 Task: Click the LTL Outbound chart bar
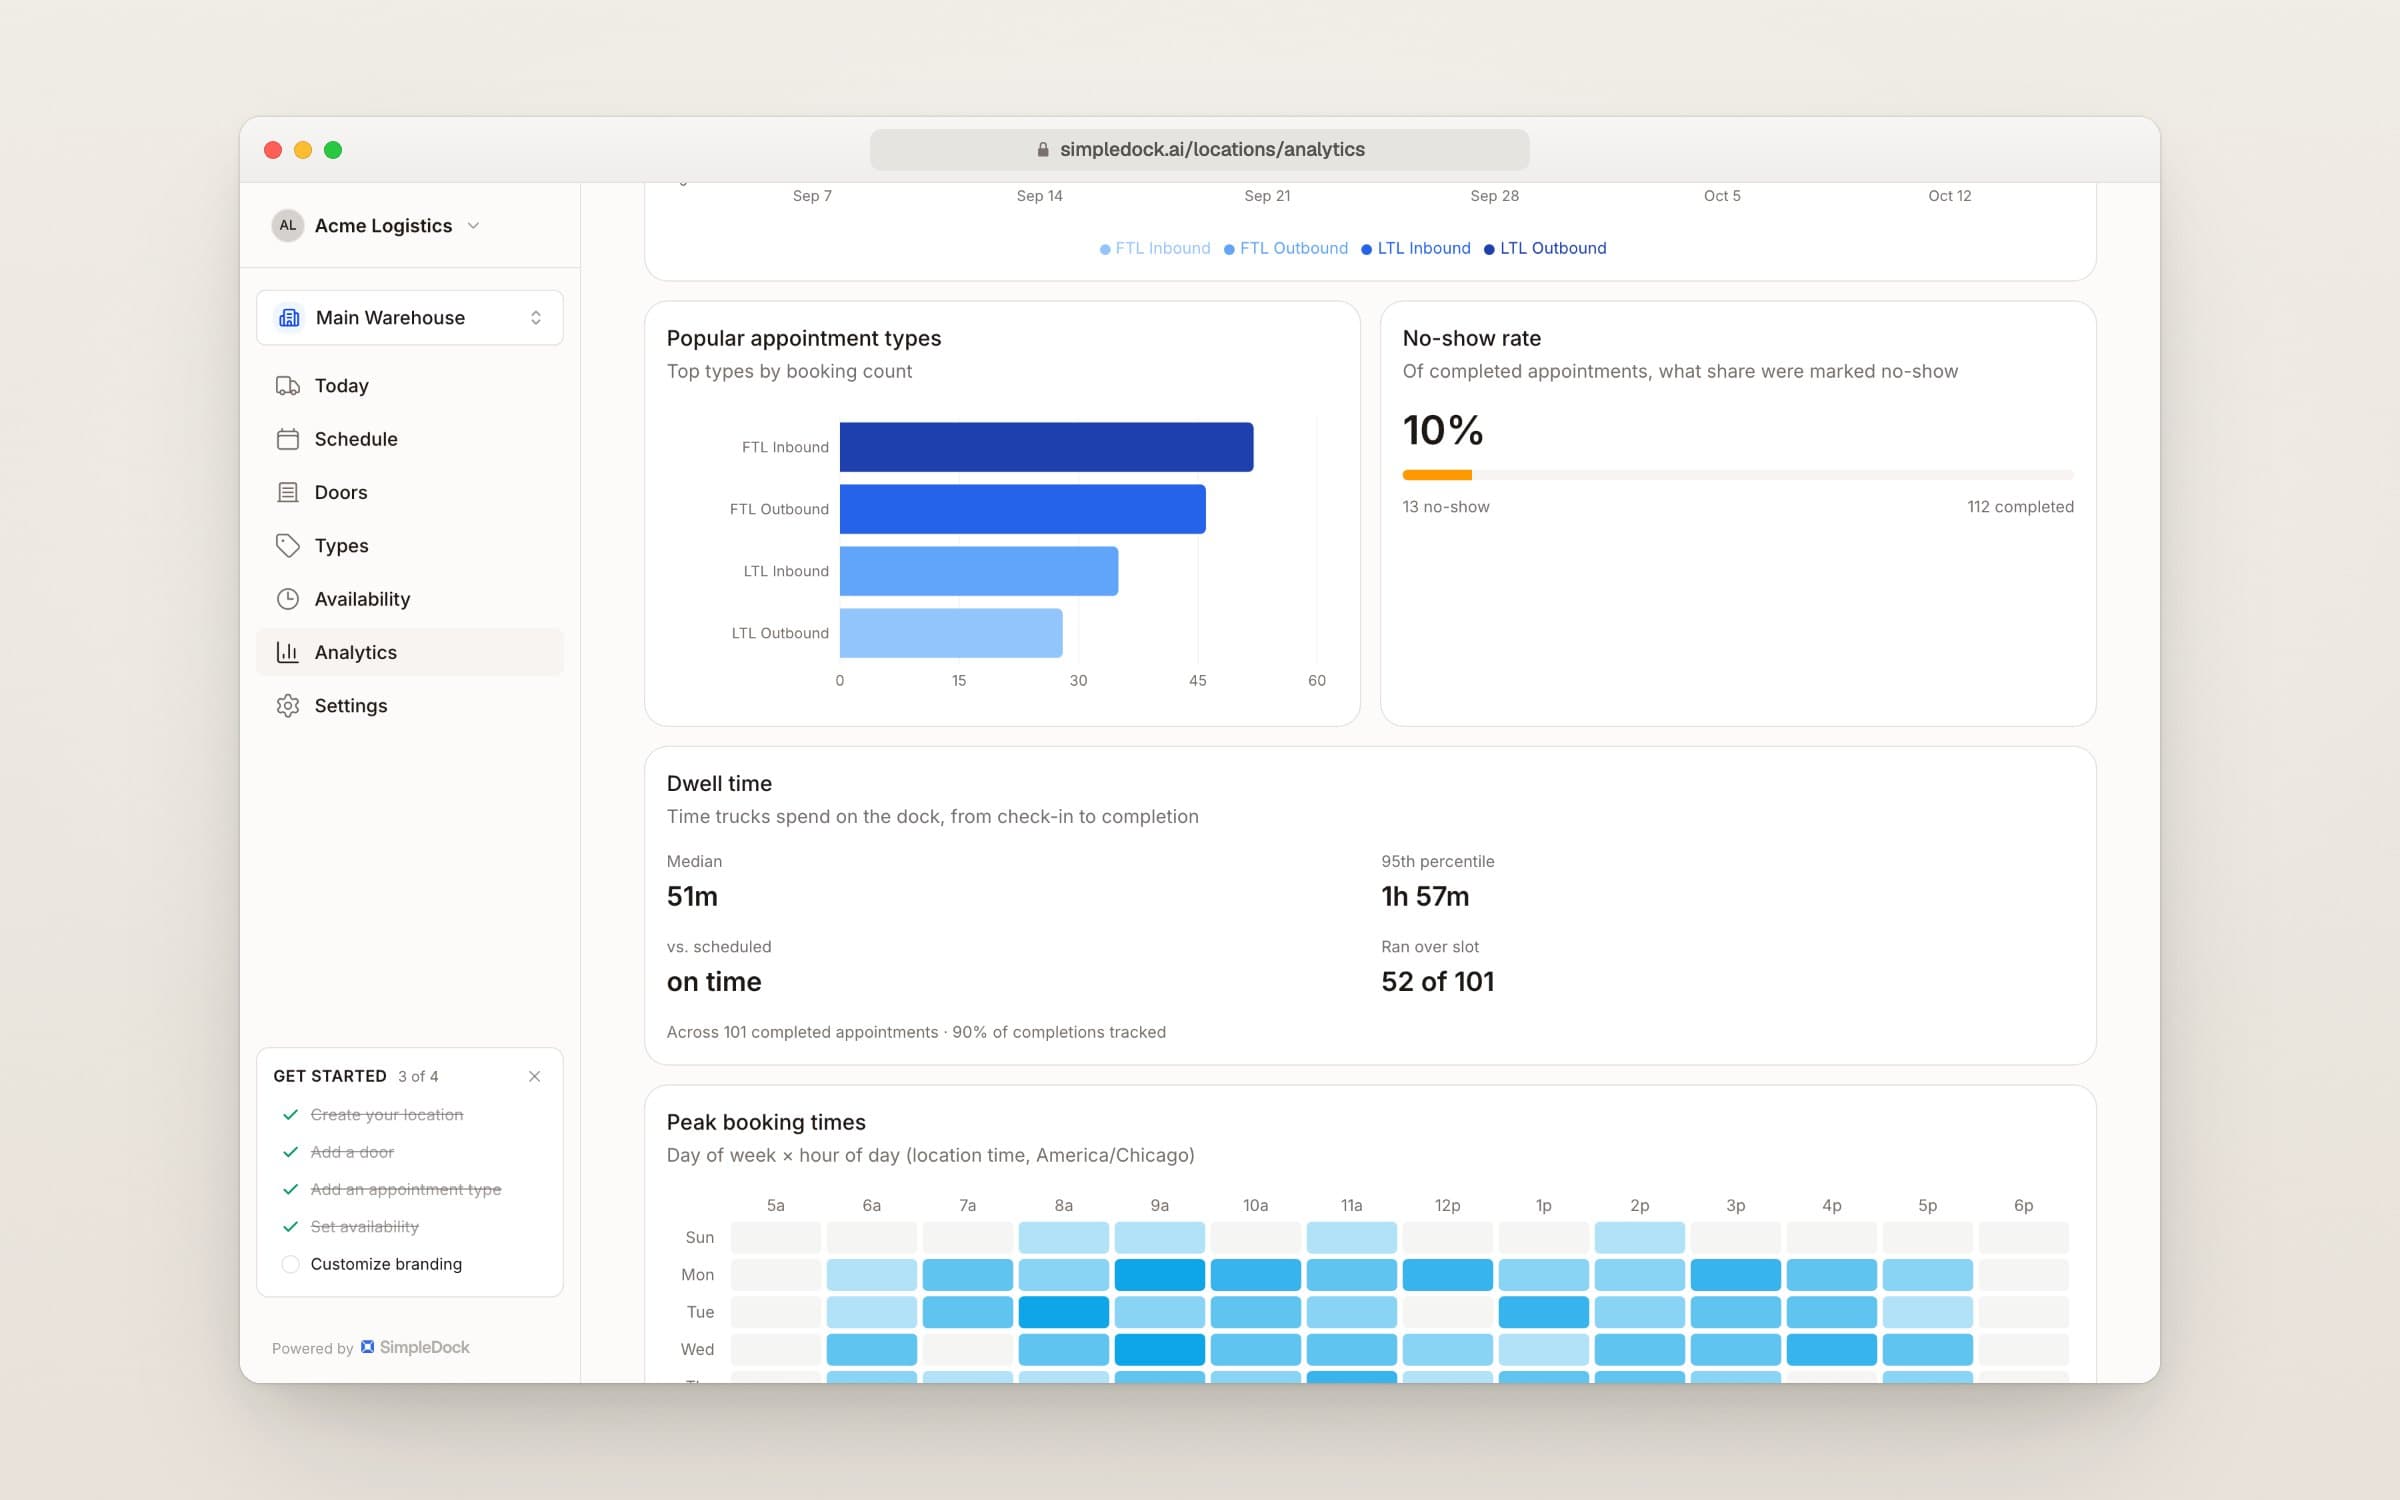tap(951, 633)
